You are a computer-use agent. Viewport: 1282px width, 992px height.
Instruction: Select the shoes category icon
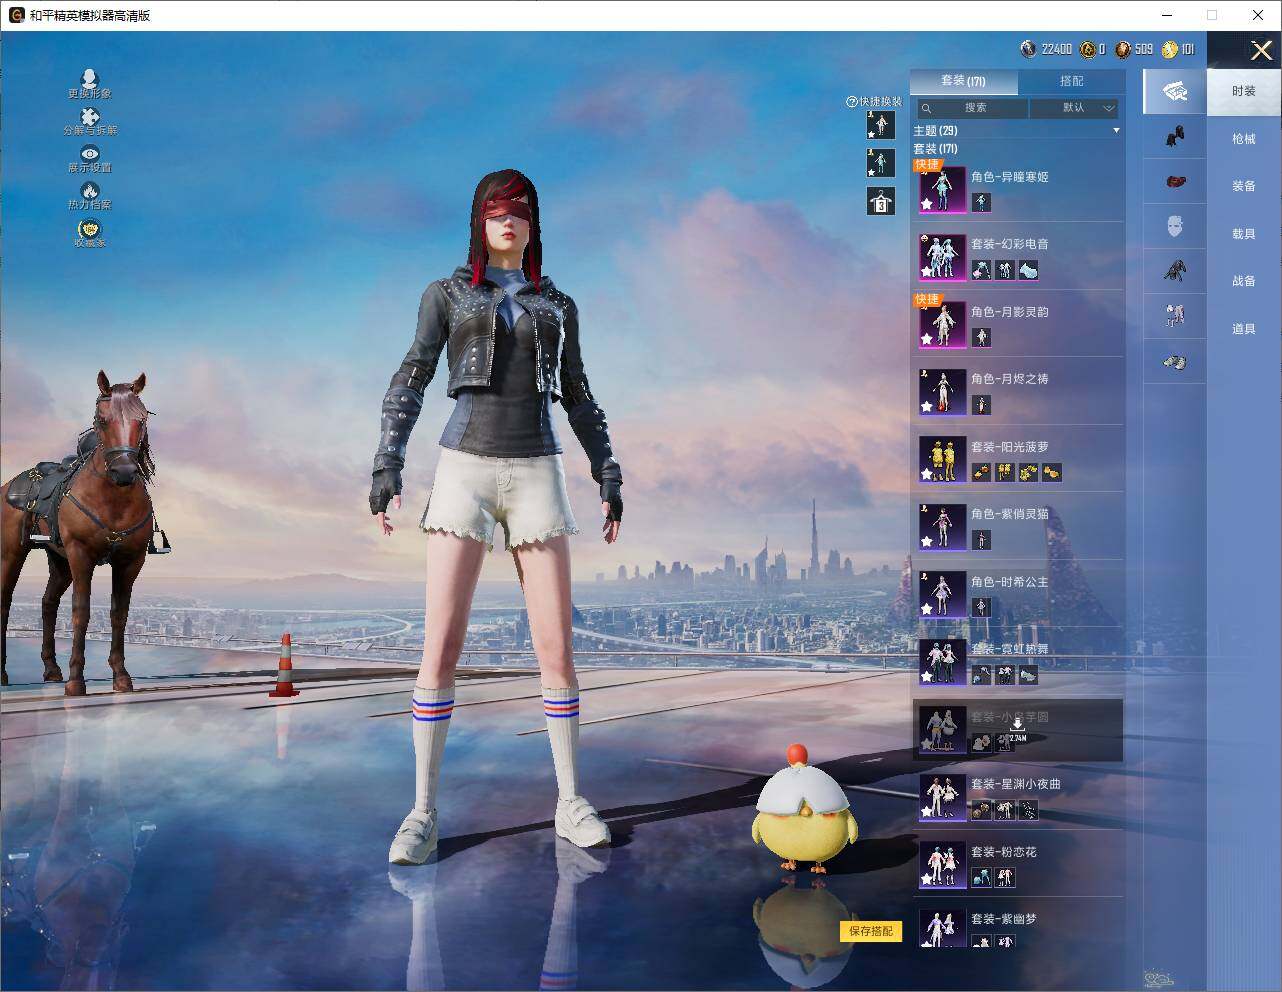(x=1175, y=362)
